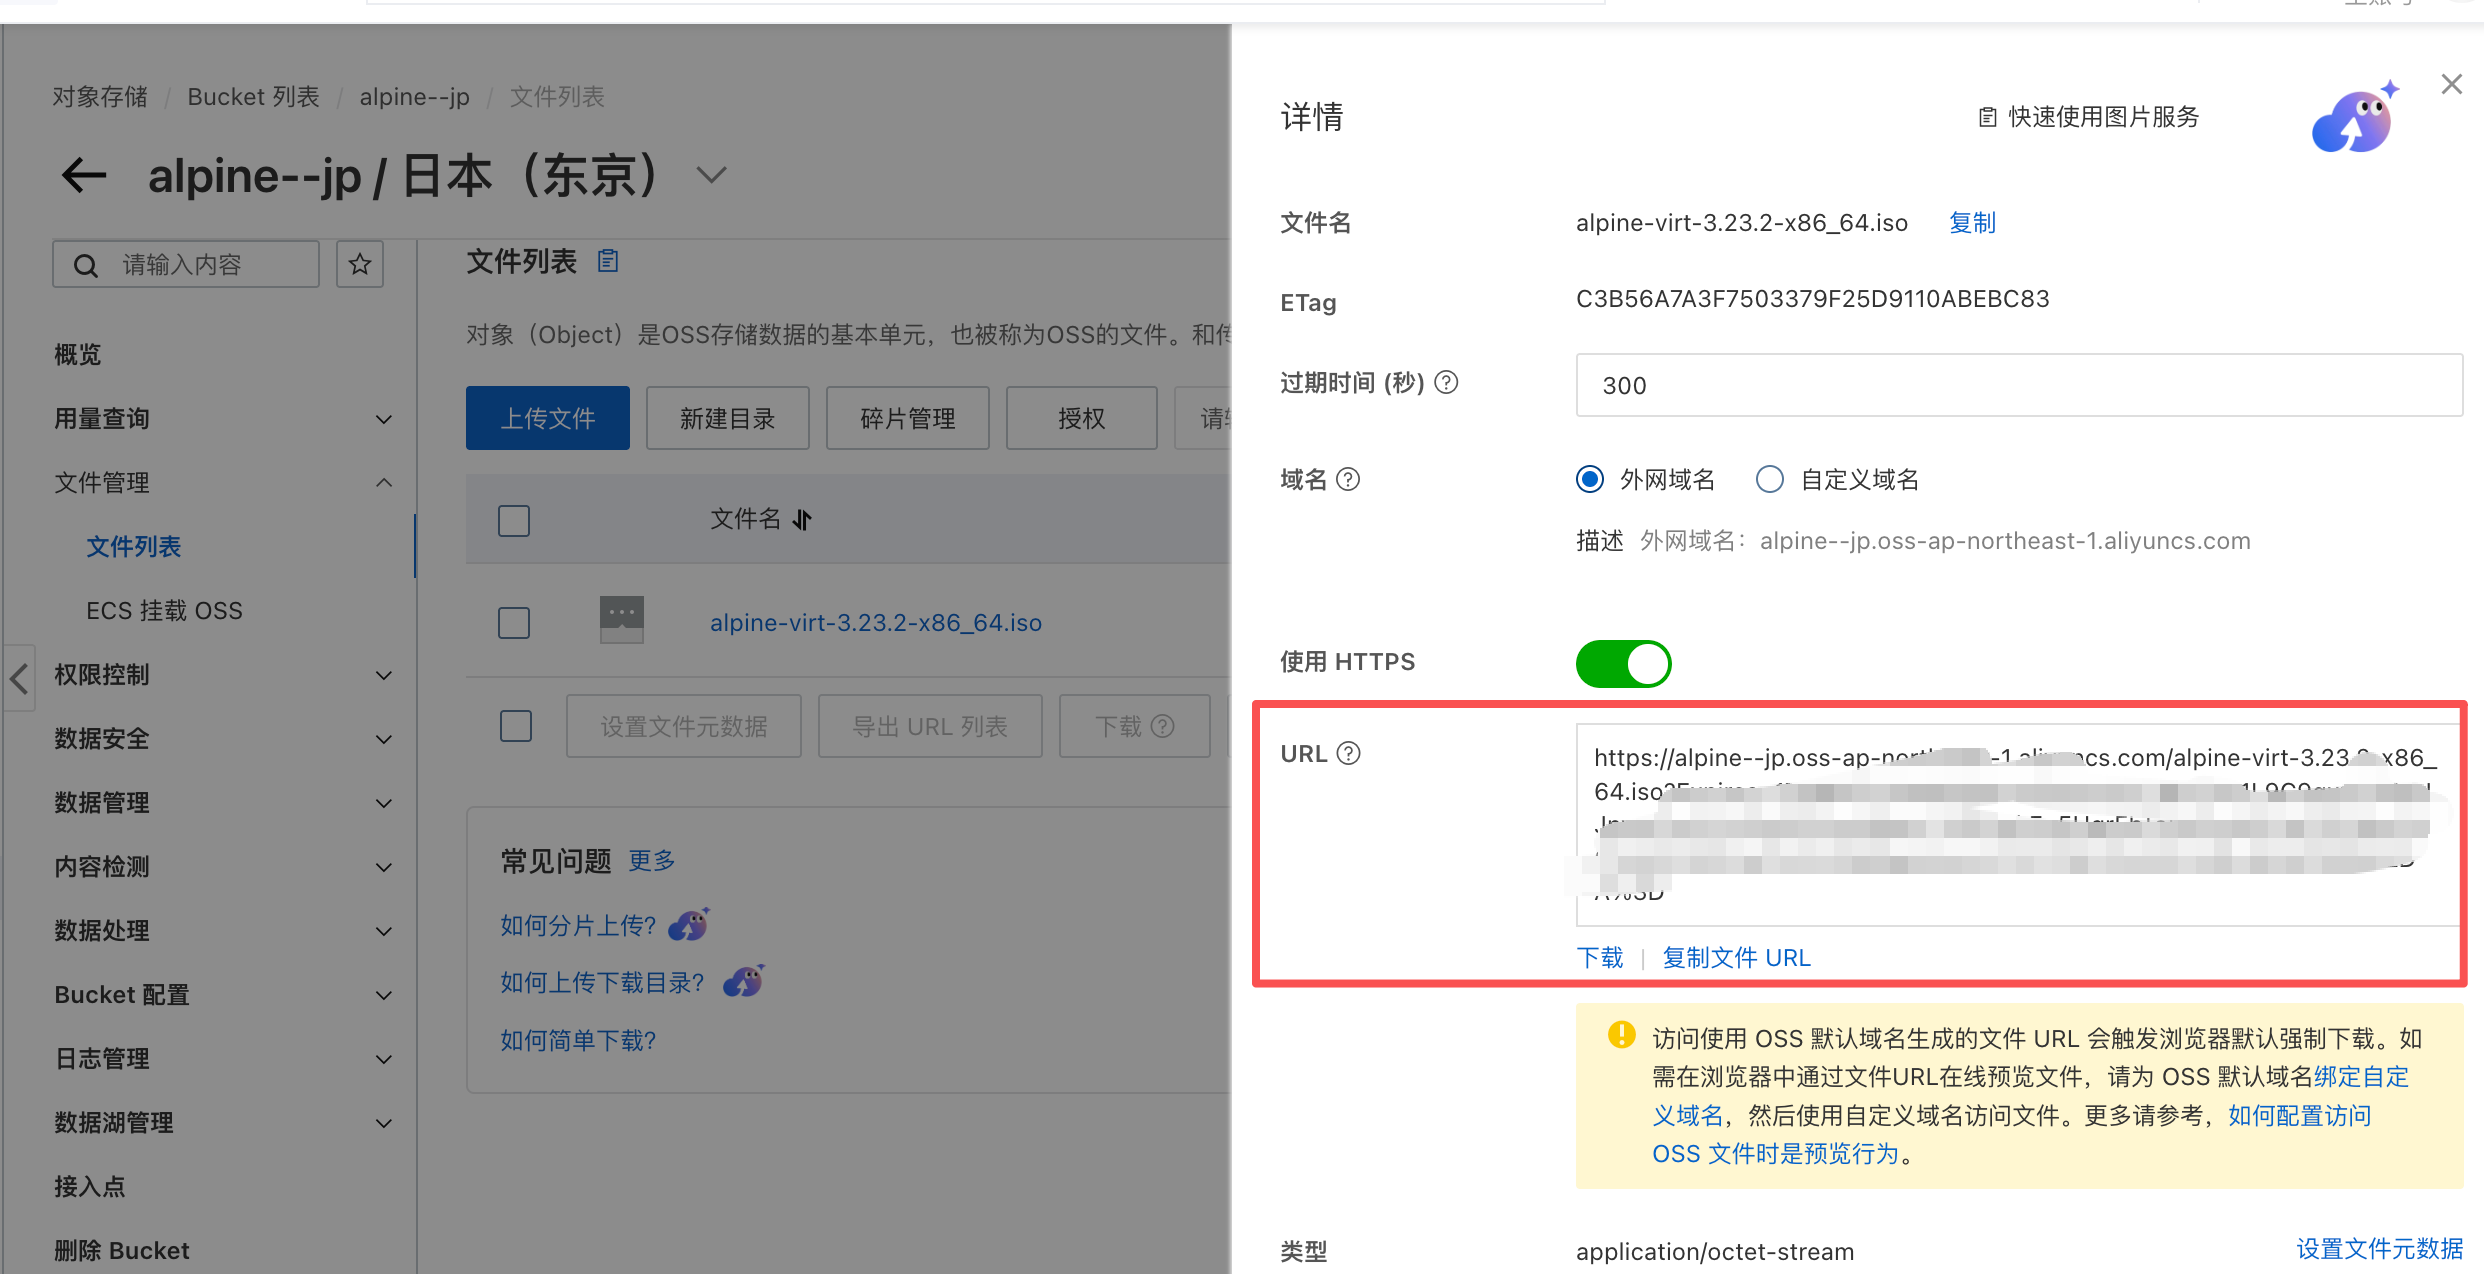Expand the 数据处理 sidebar section
This screenshot has width=2484, height=1274.
pyautogui.click(x=383, y=931)
